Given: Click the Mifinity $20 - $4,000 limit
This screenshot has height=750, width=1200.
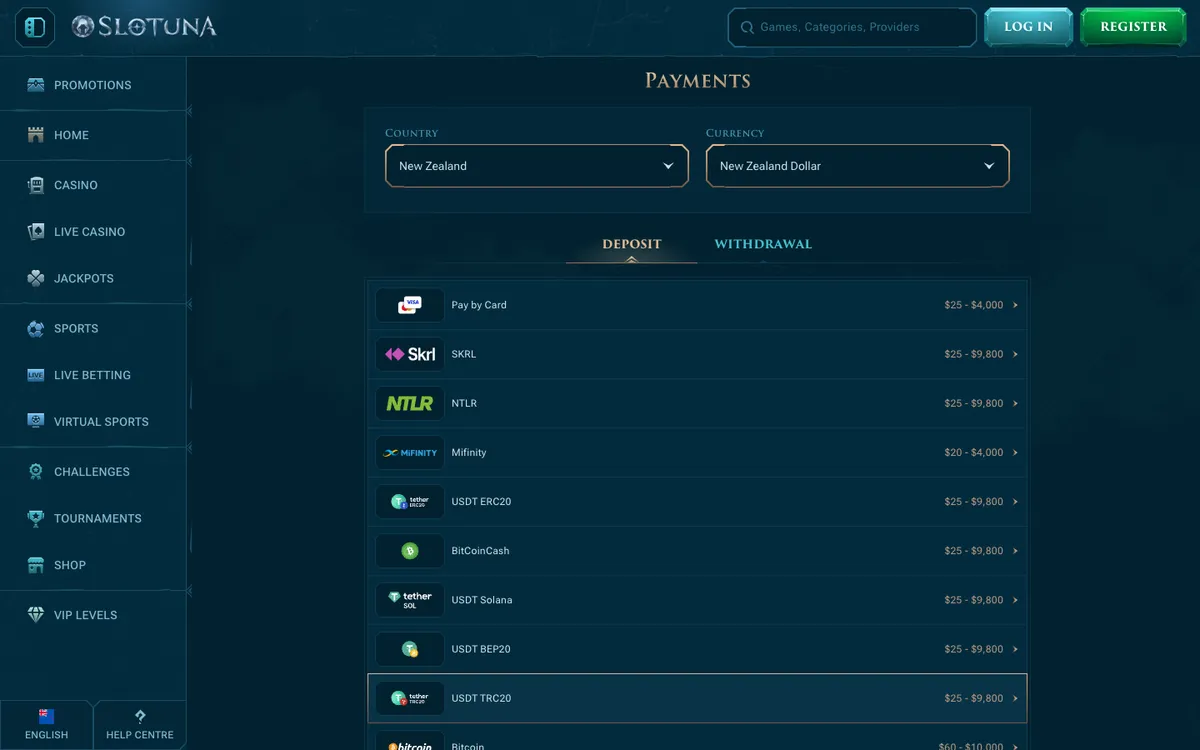Looking at the screenshot, I should click(973, 452).
